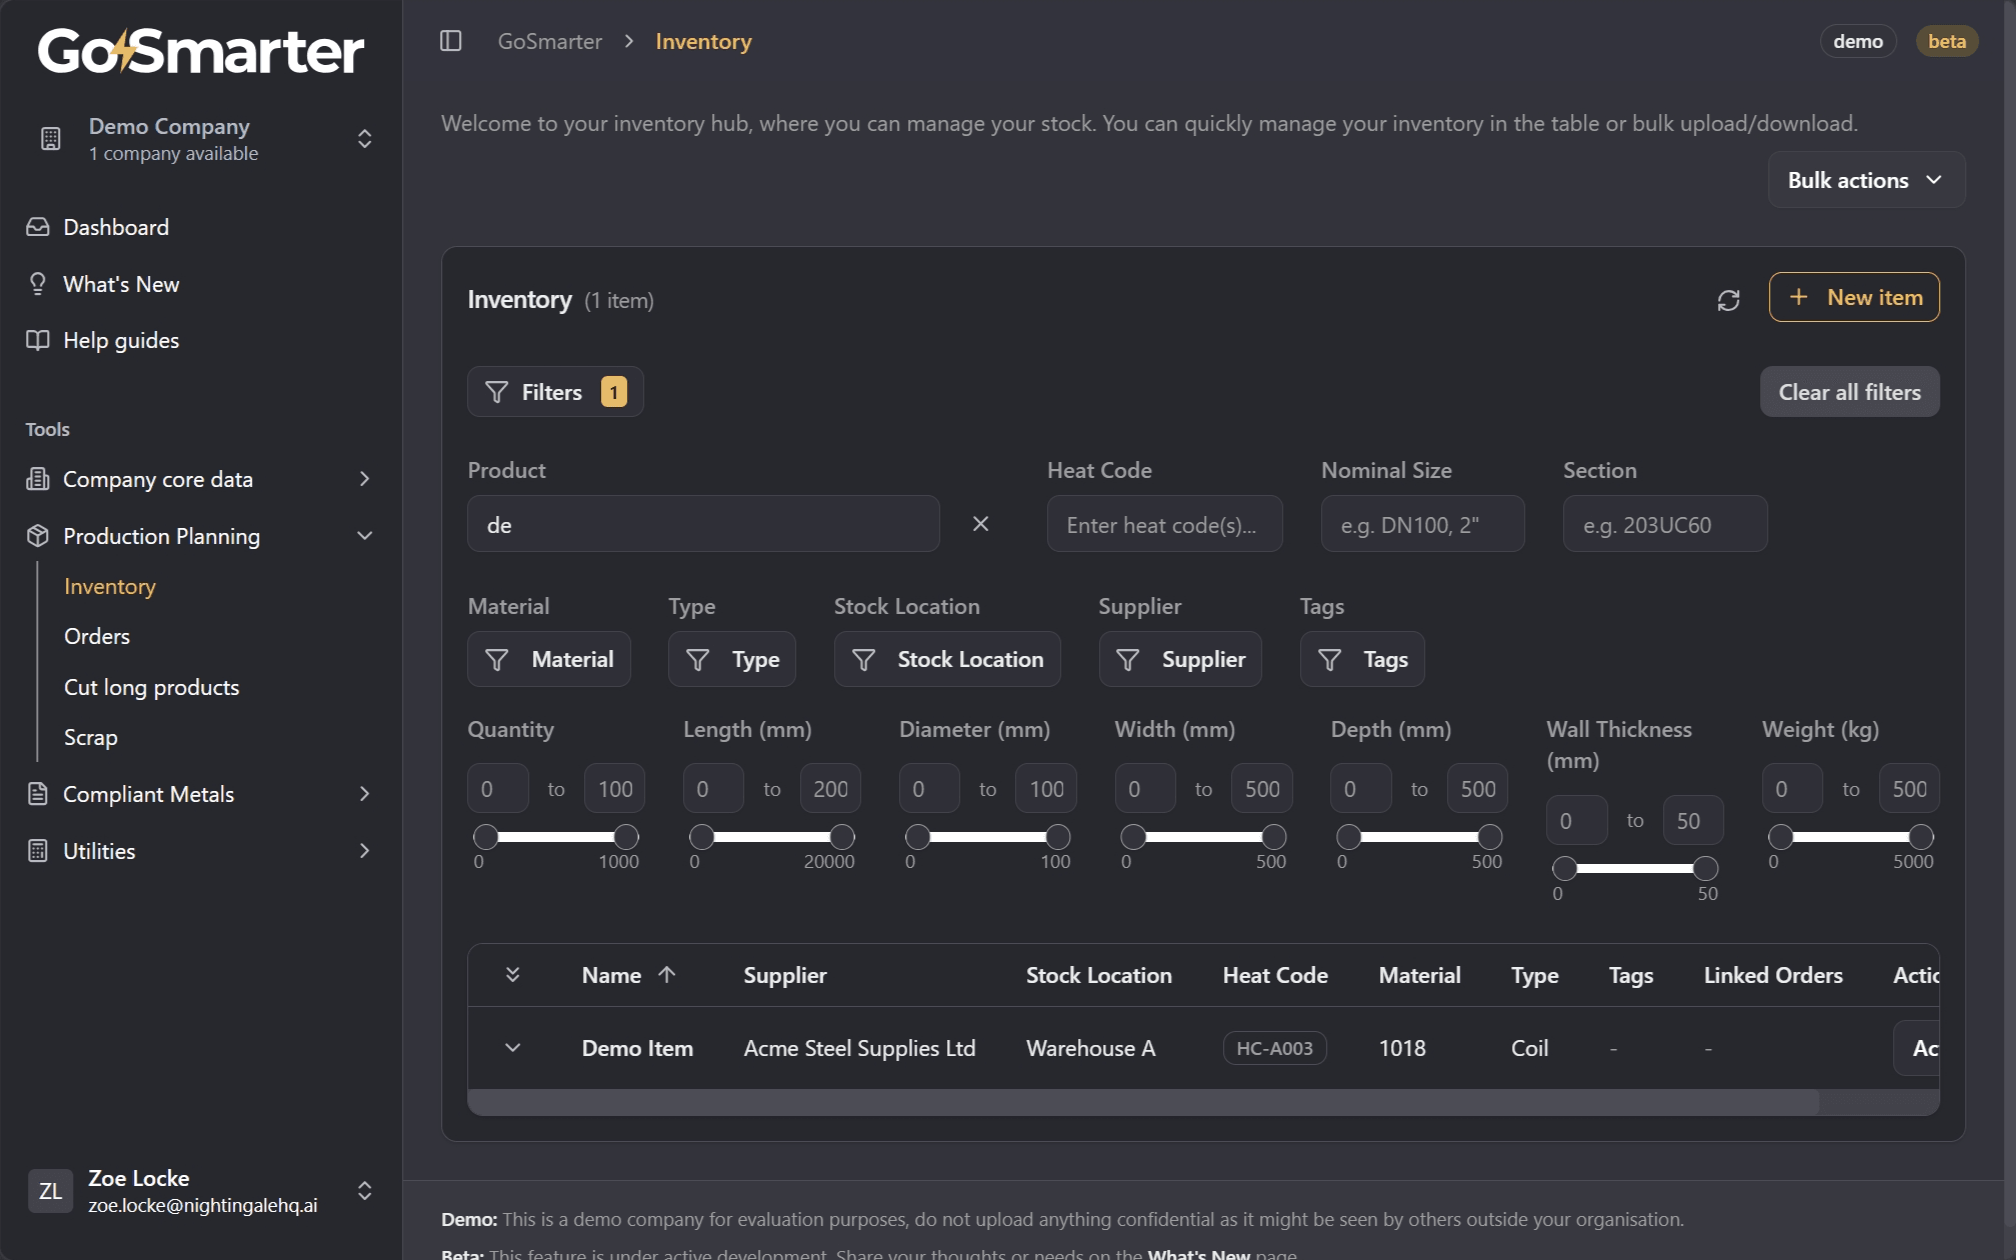
Task: Click the Quantity maximum value field
Action: click(x=615, y=789)
